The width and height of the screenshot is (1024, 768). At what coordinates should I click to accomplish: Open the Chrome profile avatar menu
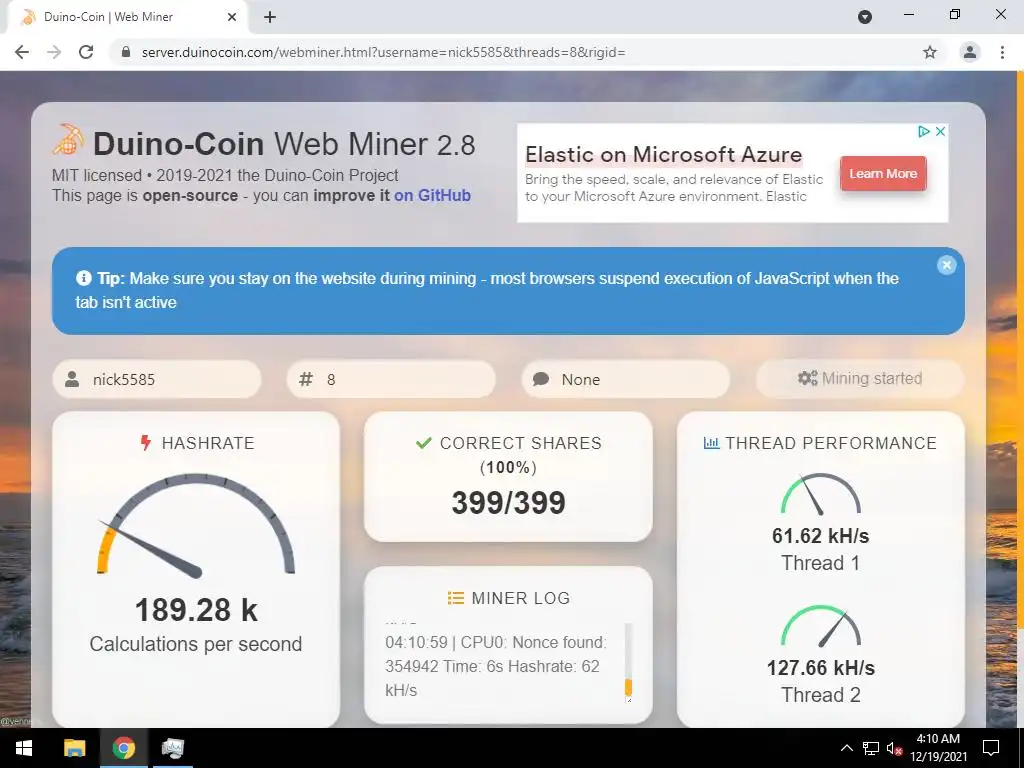[x=970, y=52]
